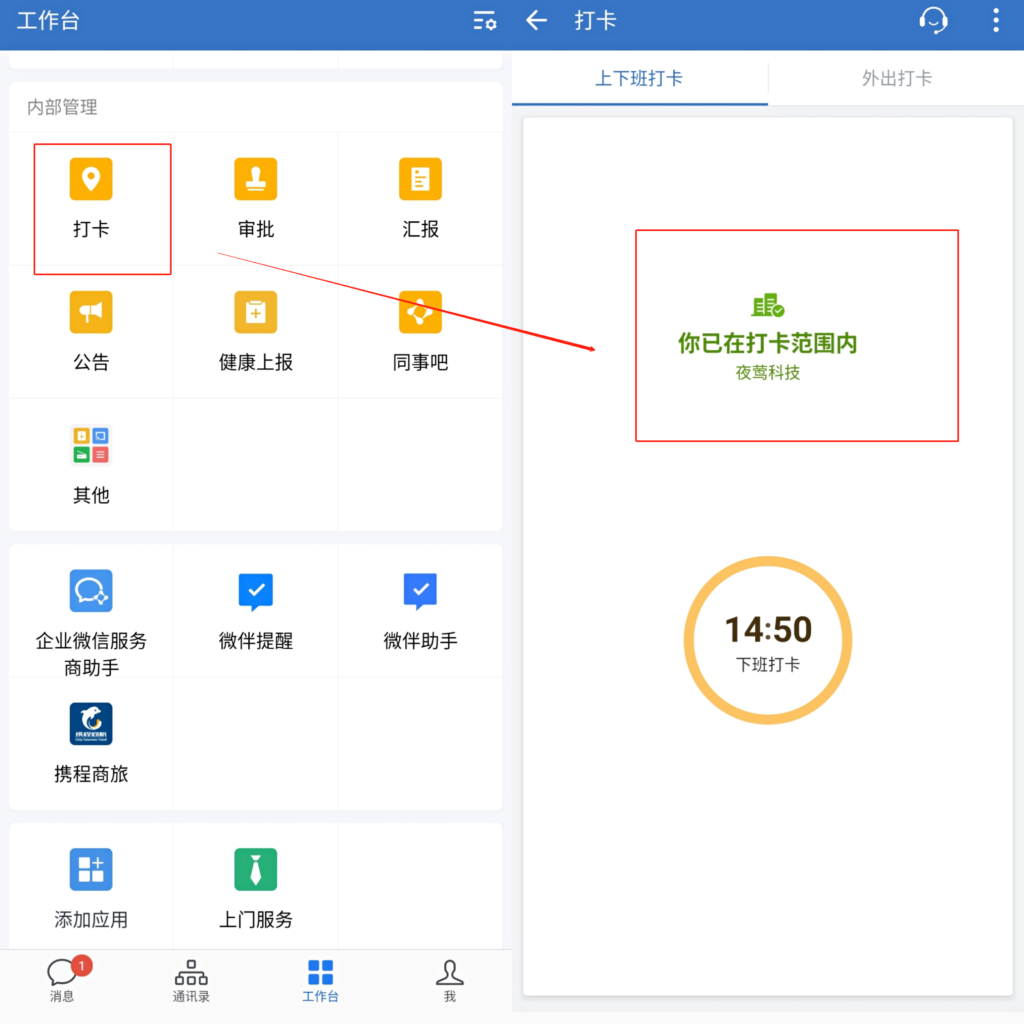Open the 打卡 check-in app icon
The image size is (1024, 1024).
pos(91,180)
